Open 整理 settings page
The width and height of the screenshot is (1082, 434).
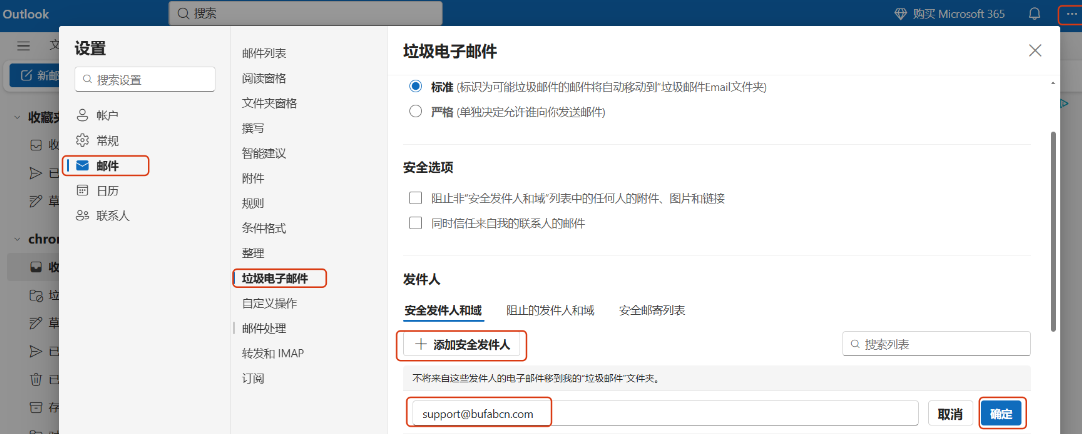tap(253, 253)
